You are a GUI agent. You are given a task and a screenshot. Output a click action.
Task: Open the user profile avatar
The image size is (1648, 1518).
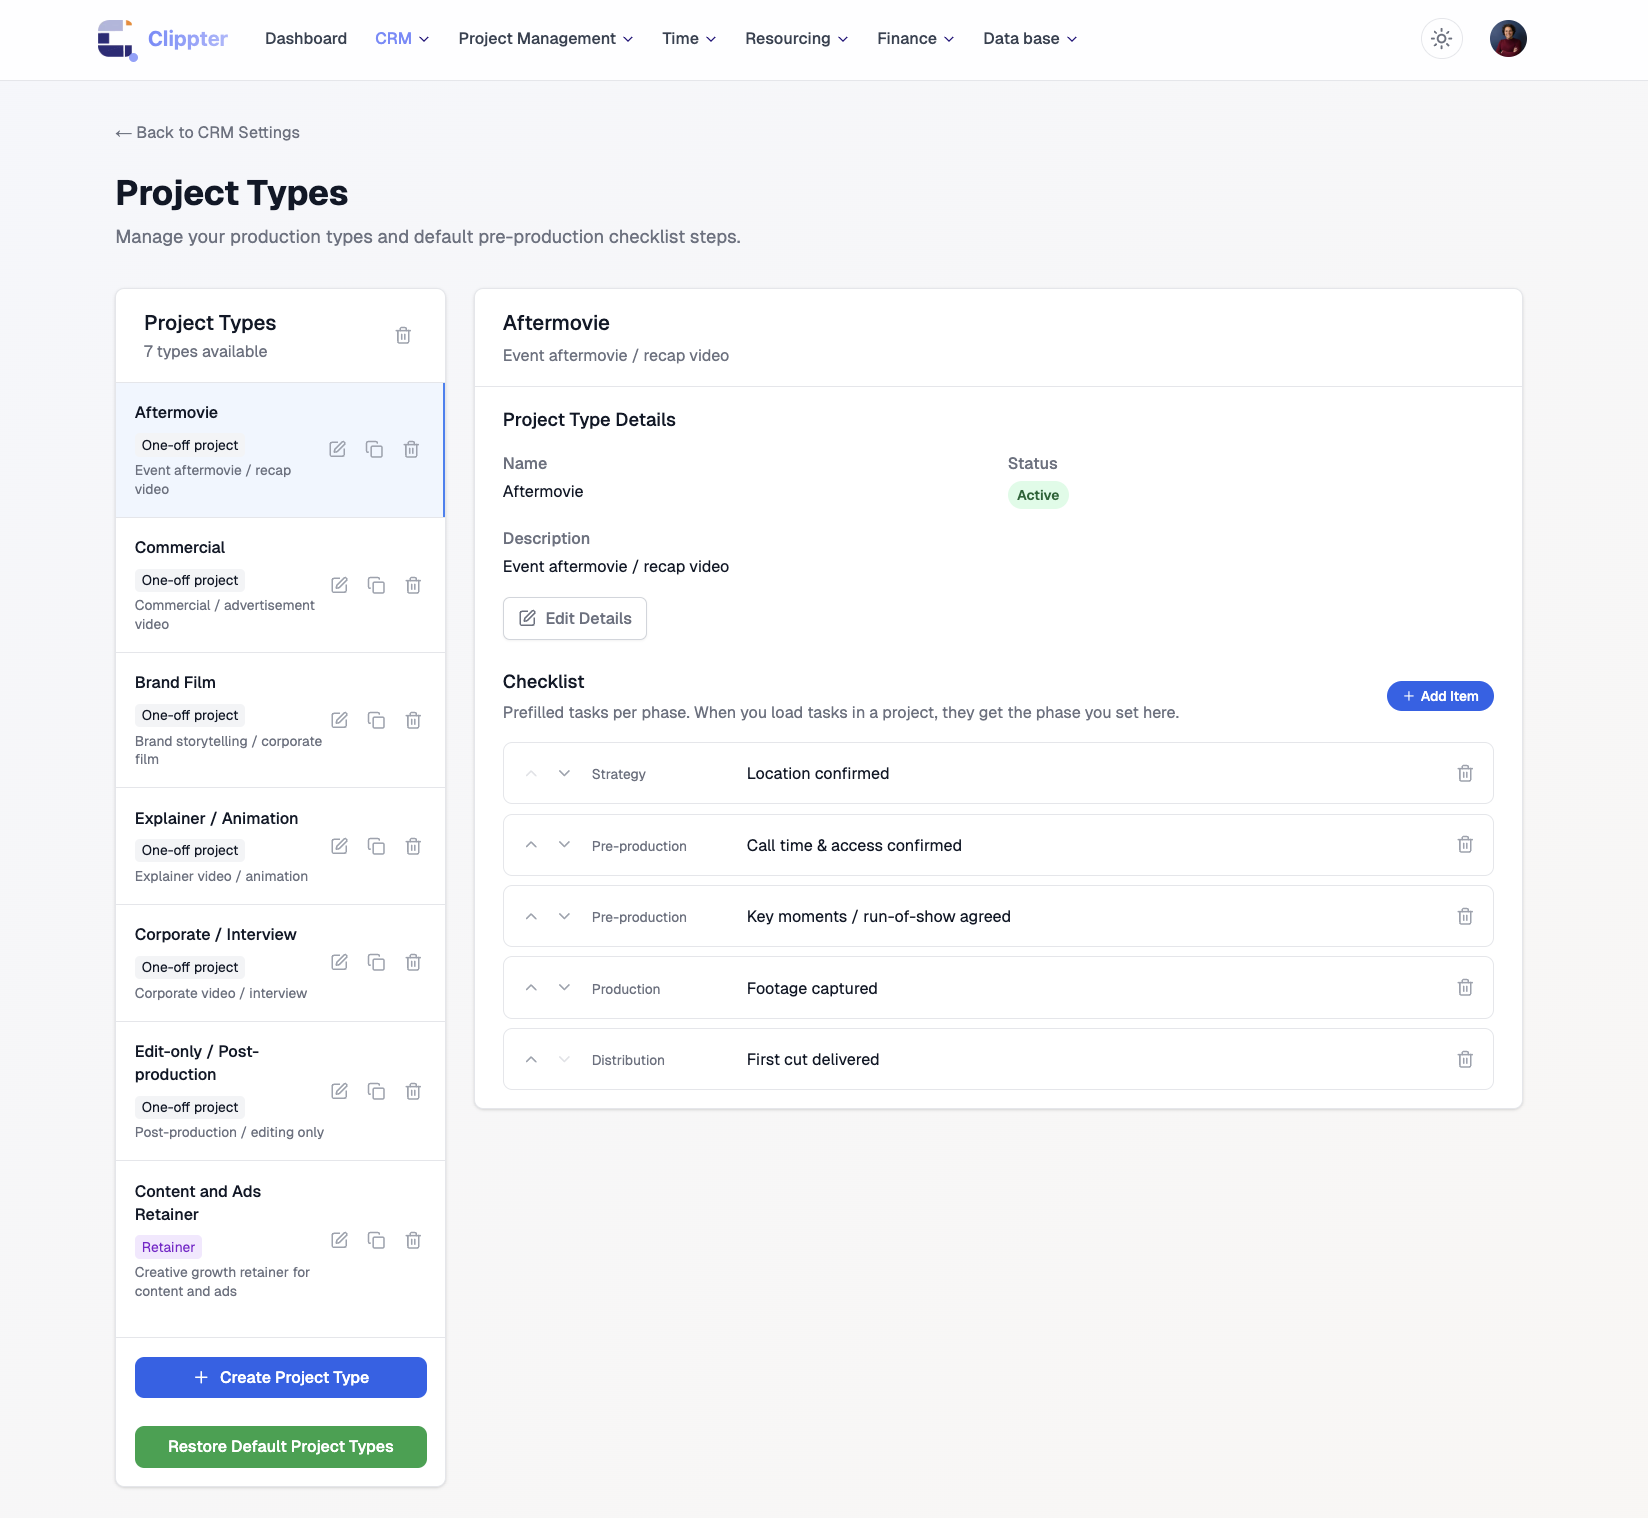point(1508,39)
